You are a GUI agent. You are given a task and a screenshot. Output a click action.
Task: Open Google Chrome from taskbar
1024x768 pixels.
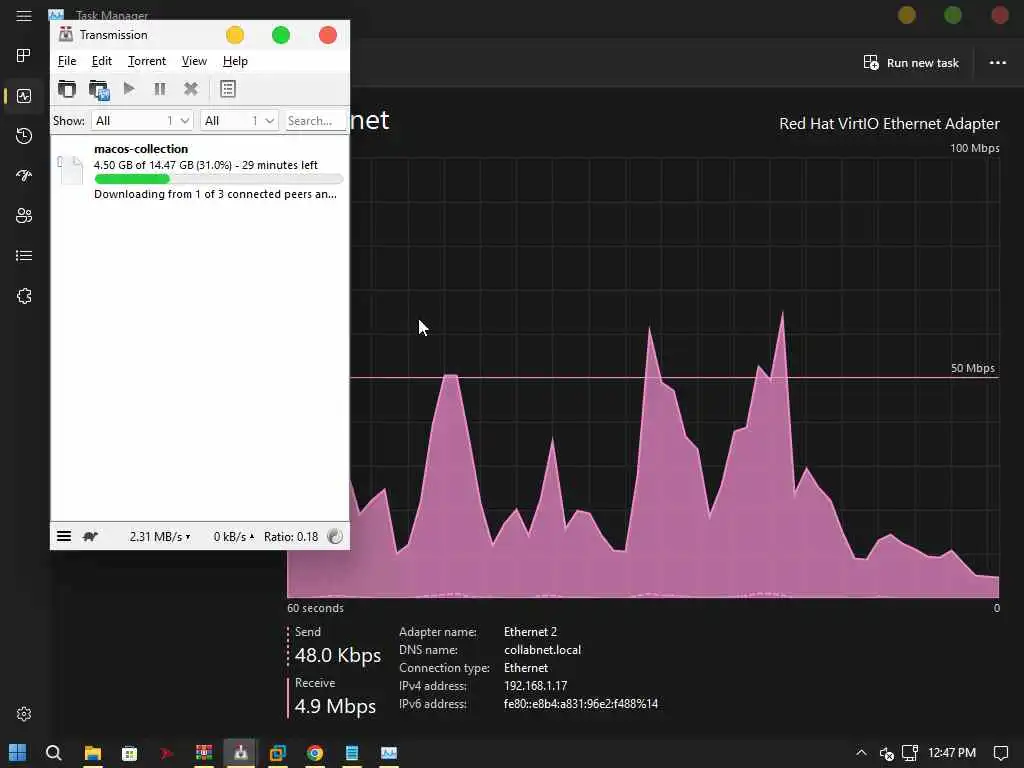click(x=315, y=753)
